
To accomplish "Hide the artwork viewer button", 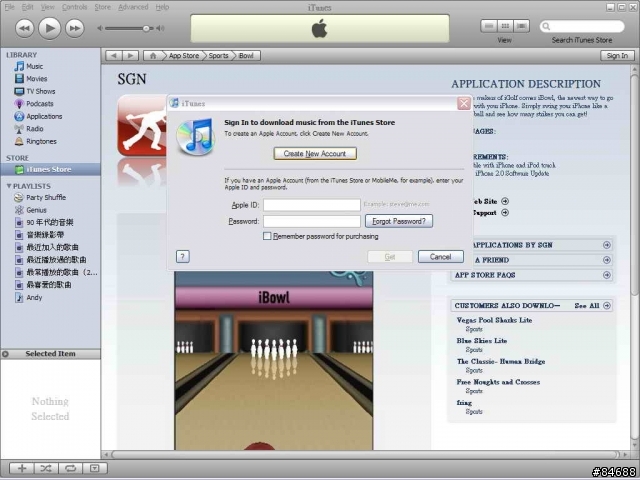I will (x=95, y=468).
